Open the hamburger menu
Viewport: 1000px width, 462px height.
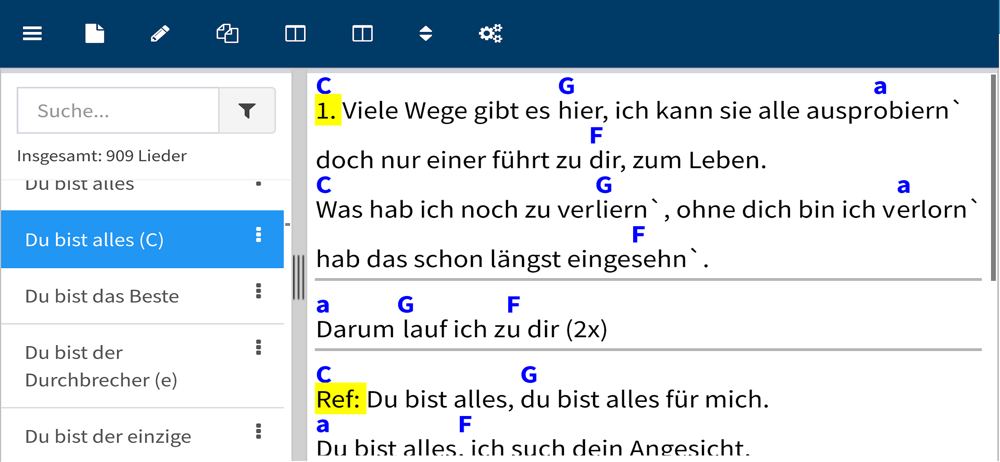click(33, 33)
